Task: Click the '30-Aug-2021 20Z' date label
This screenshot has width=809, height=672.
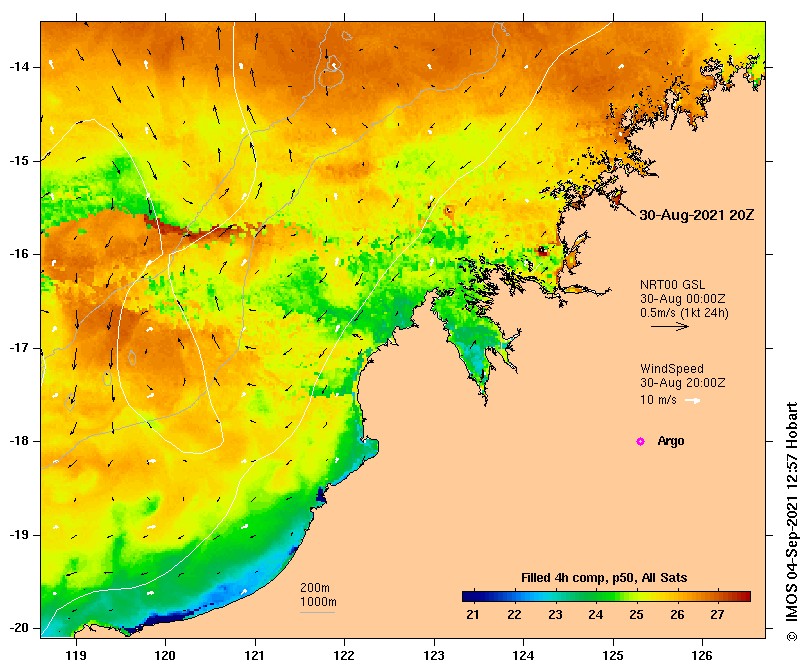Action: coord(697,215)
